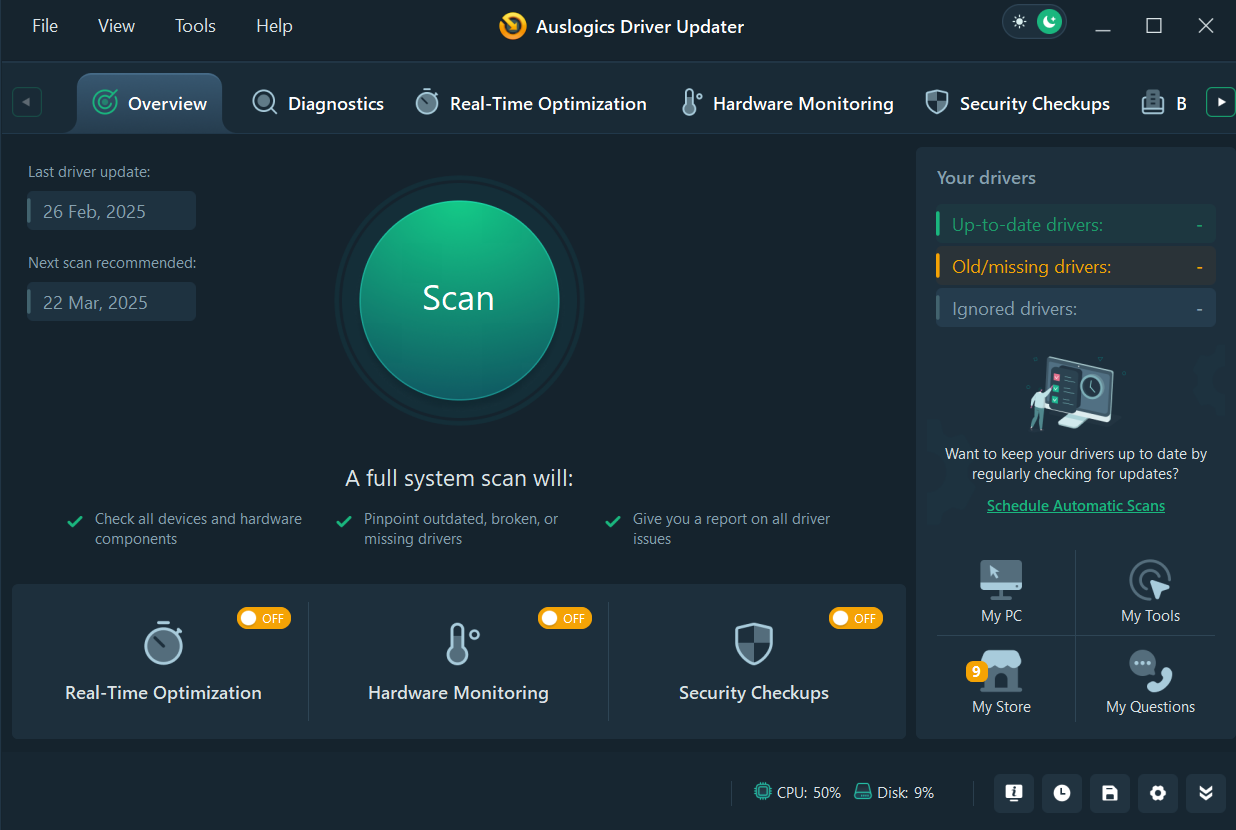Enable the Real-Time Optimization toggle
This screenshot has height=830, width=1236.
click(x=263, y=618)
